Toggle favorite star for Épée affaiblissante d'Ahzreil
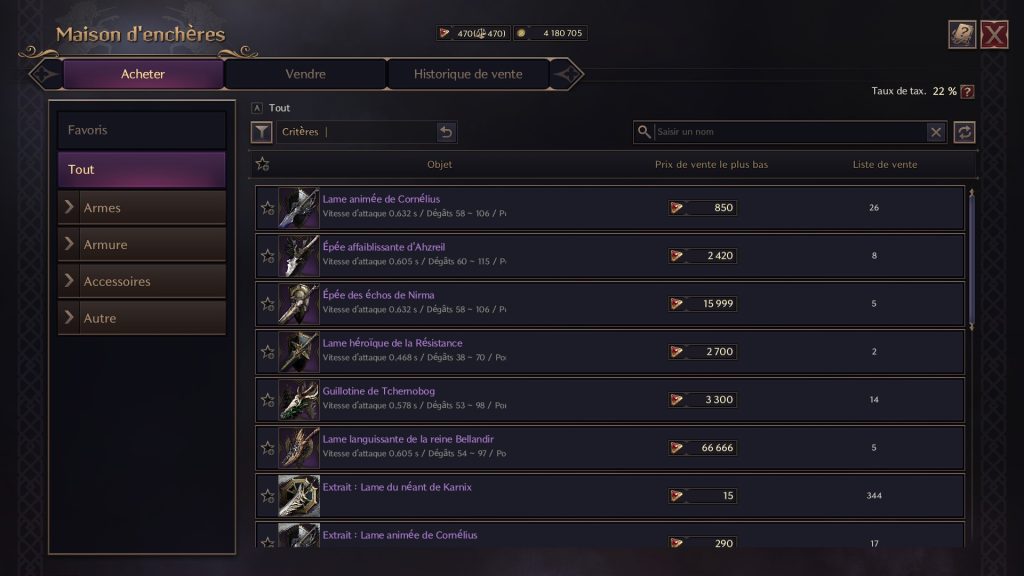This screenshot has width=1024, height=576. (267, 256)
